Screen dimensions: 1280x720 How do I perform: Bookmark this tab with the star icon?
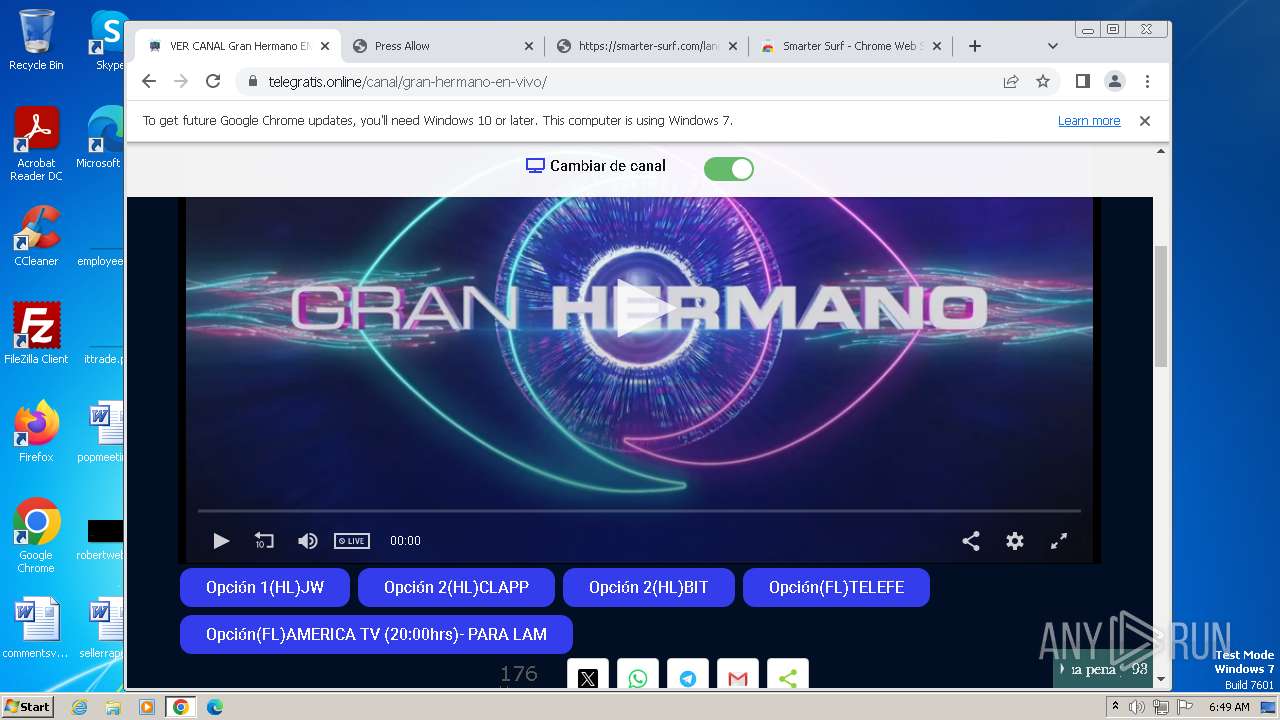[1043, 82]
